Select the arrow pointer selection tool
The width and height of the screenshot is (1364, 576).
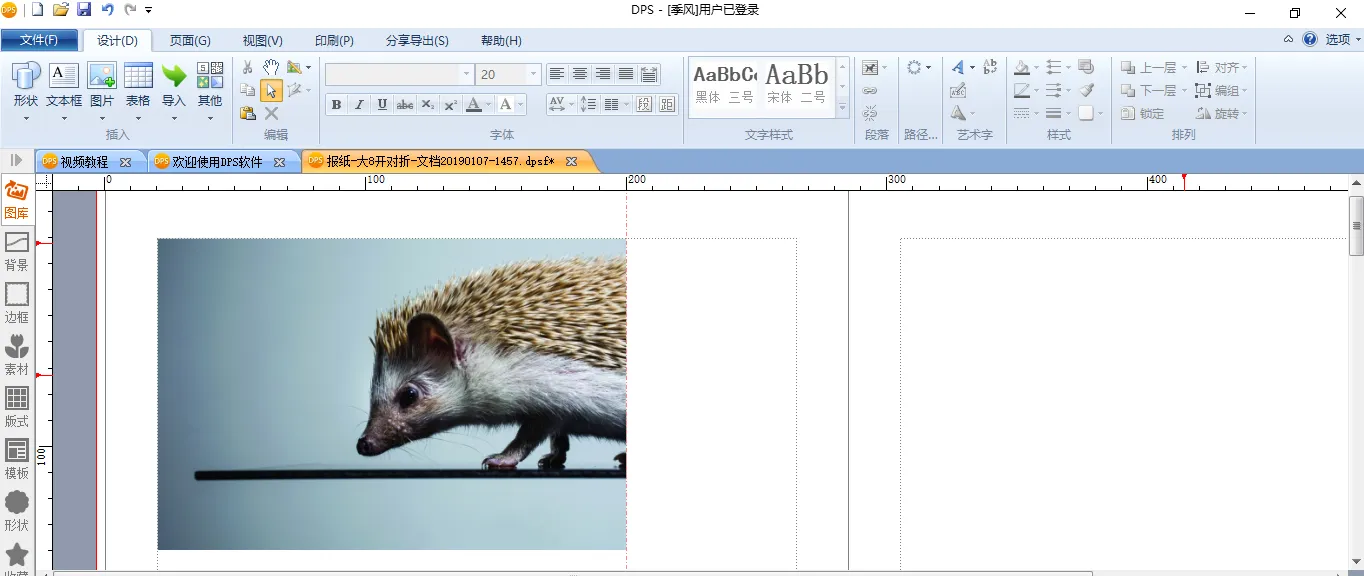[271, 91]
